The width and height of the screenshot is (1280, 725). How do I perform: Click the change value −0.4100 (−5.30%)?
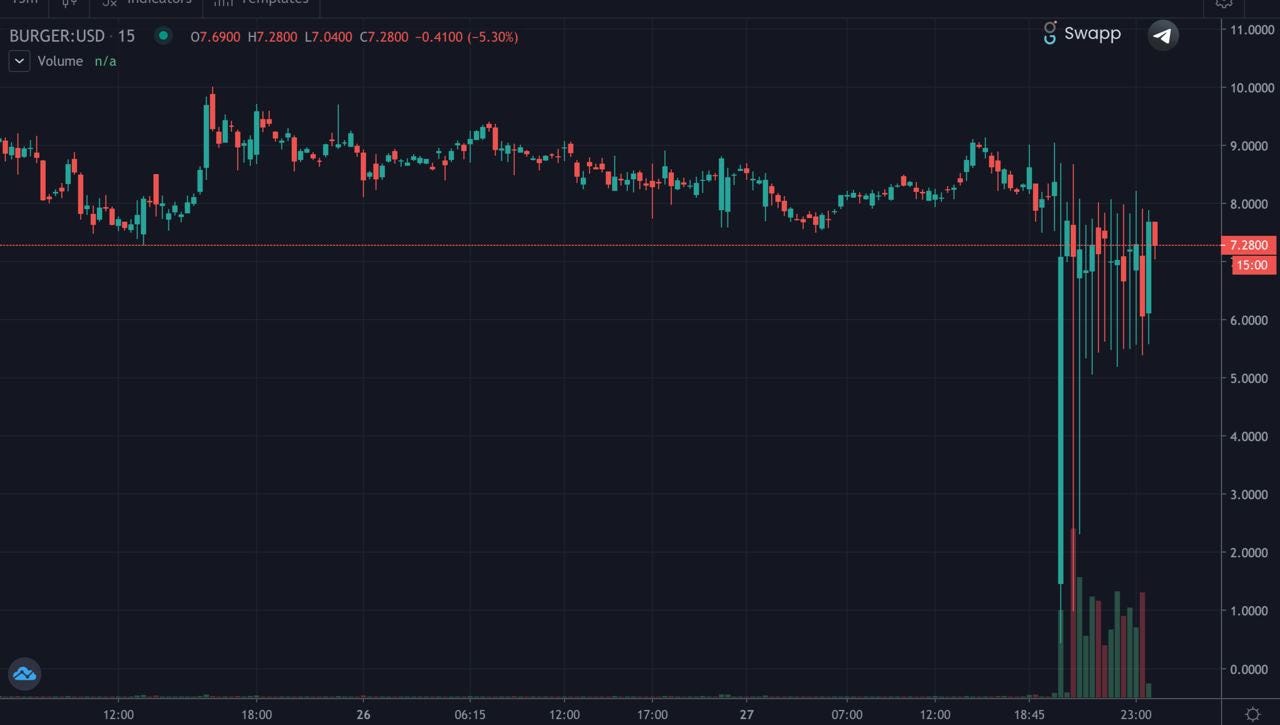point(467,37)
